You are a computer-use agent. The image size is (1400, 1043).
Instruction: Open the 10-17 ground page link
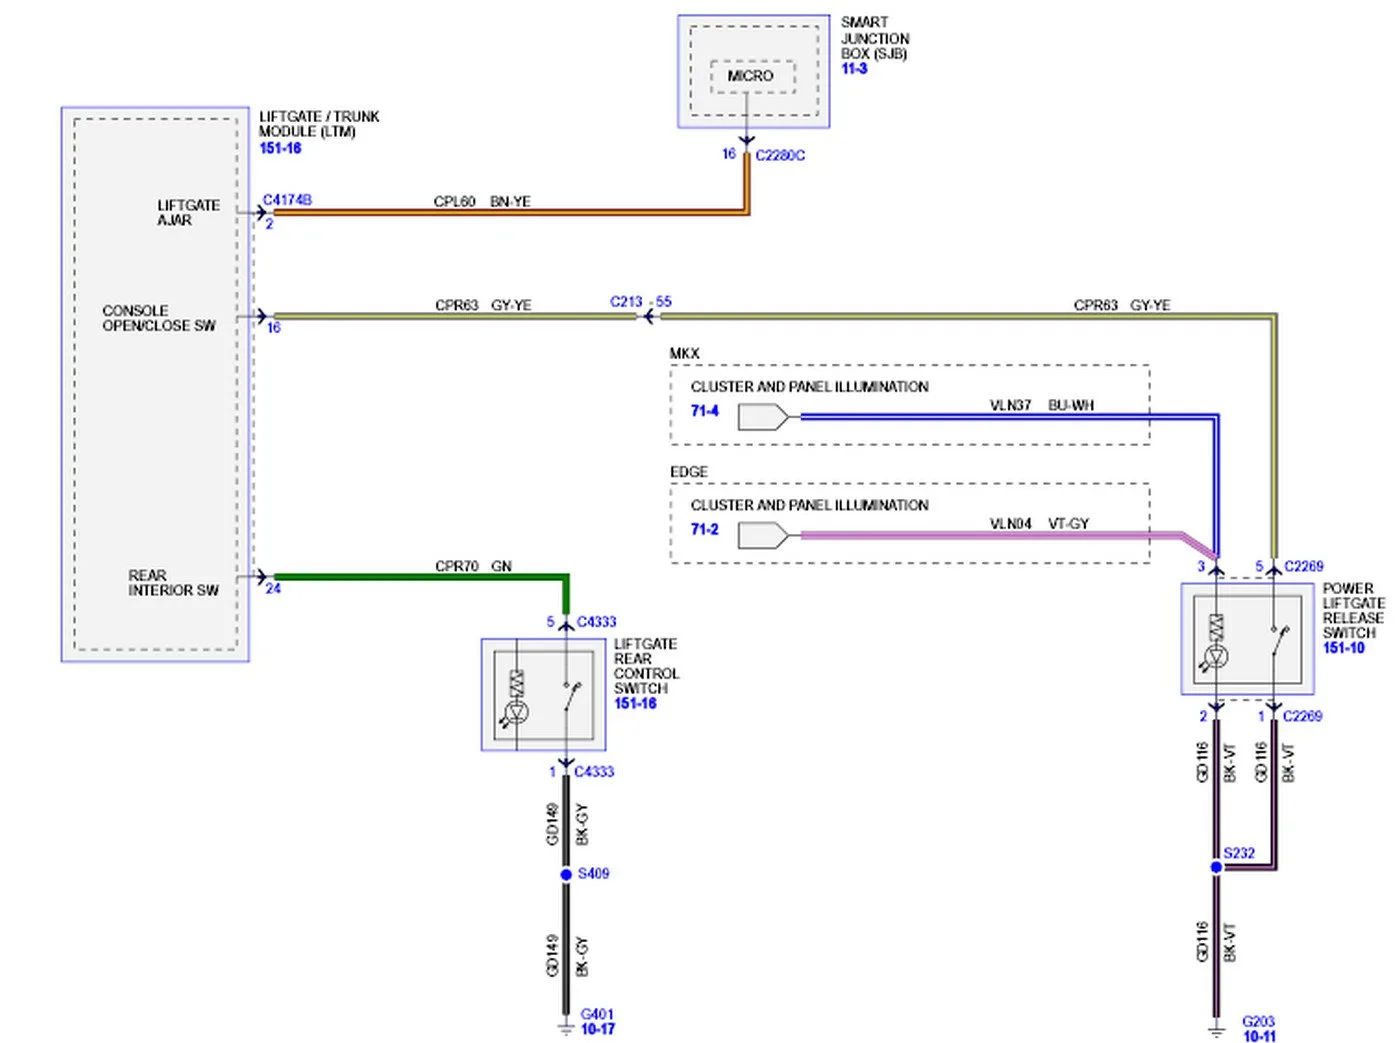pyautogui.click(x=598, y=1029)
